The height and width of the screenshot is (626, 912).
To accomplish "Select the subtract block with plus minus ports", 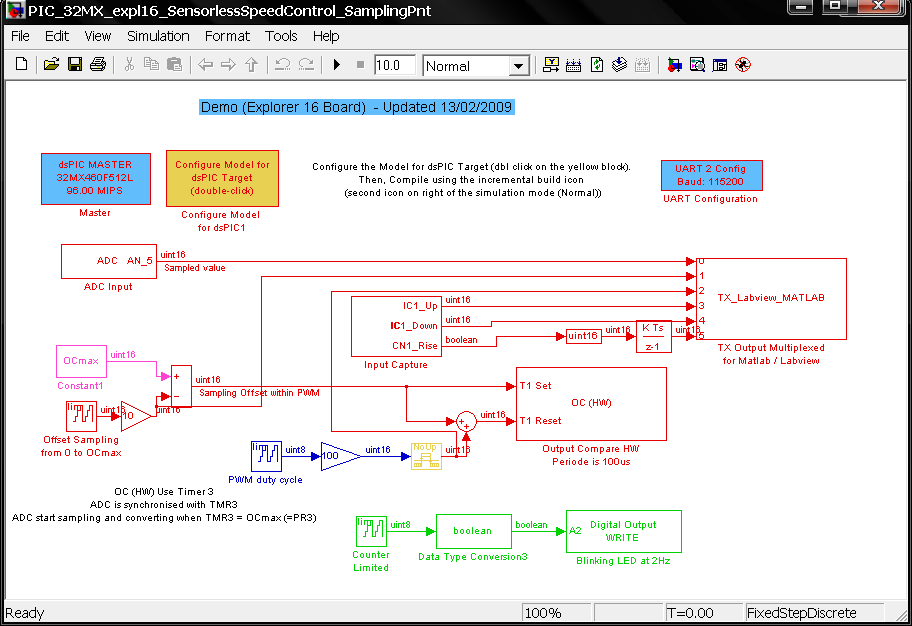I will click(181, 386).
